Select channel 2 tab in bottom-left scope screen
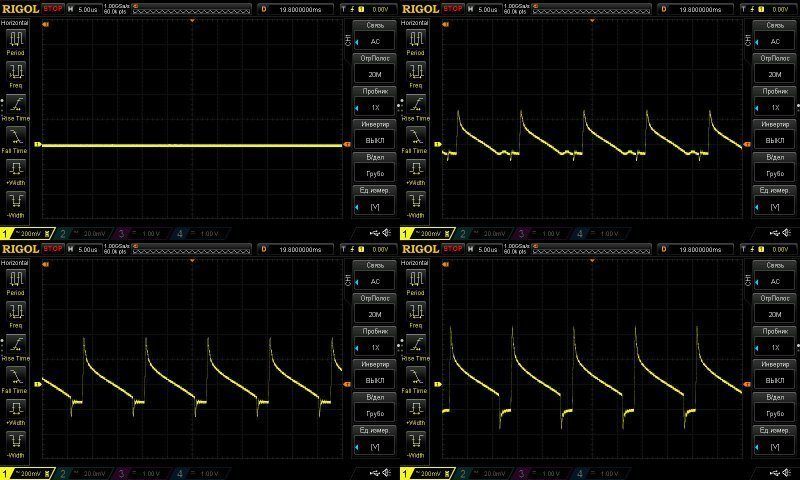 coord(83,474)
